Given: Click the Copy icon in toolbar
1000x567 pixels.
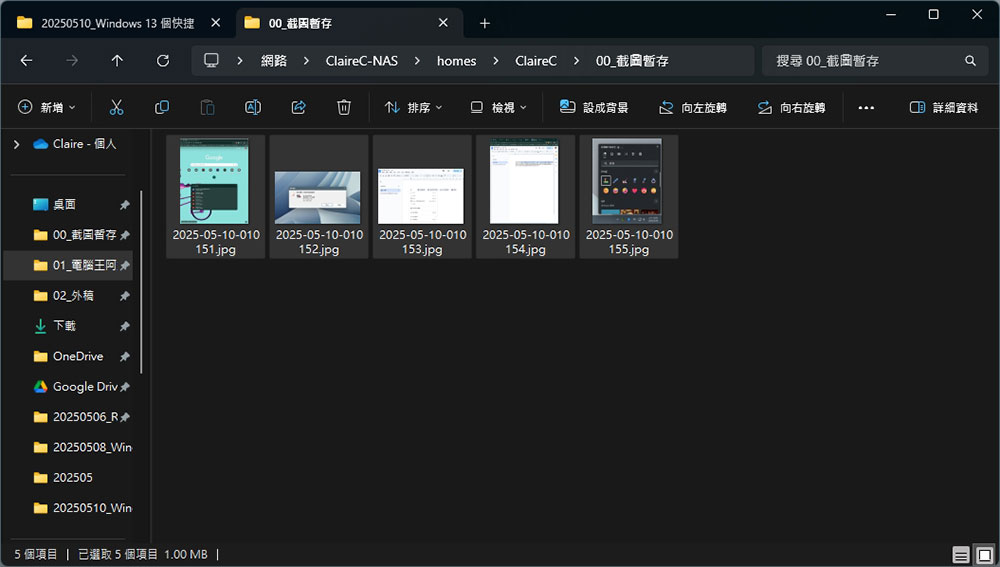Looking at the screenshot, I should click(162, 107).
